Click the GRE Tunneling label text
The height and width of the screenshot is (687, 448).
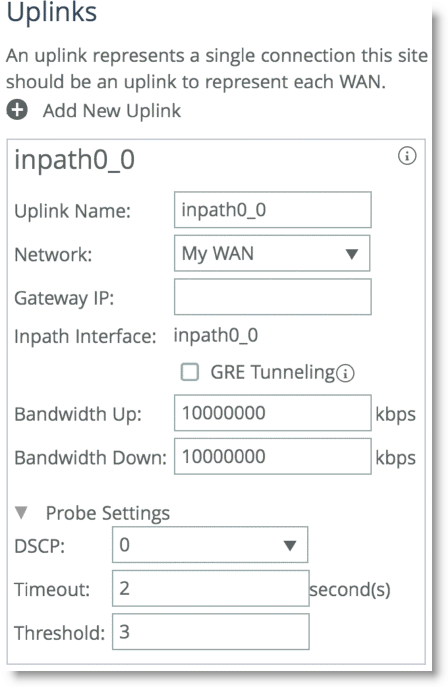[x=273, y=372]
